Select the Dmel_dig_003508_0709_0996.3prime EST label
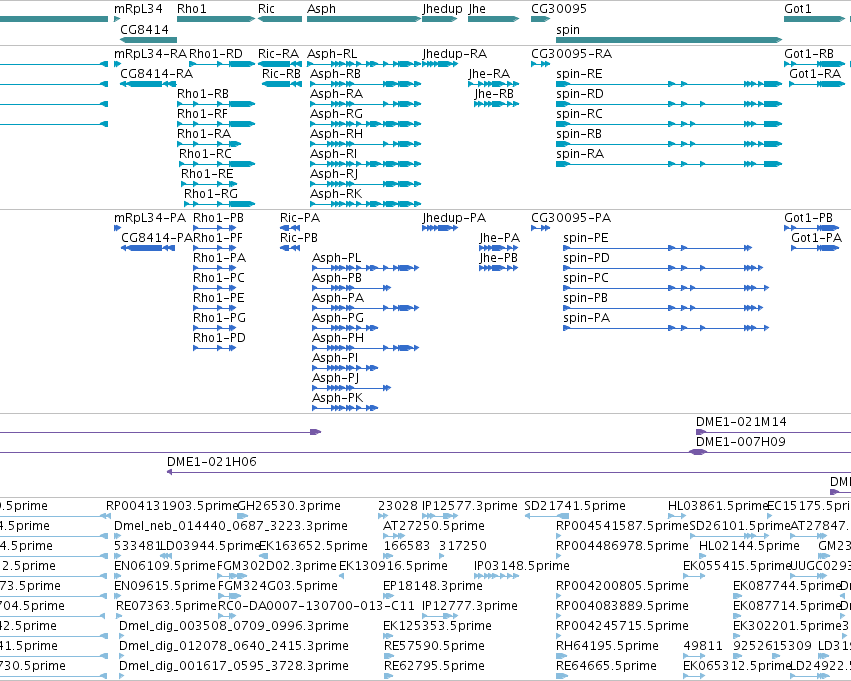The height and width of the screenshot is (681, 851). [x=233, y=626]
